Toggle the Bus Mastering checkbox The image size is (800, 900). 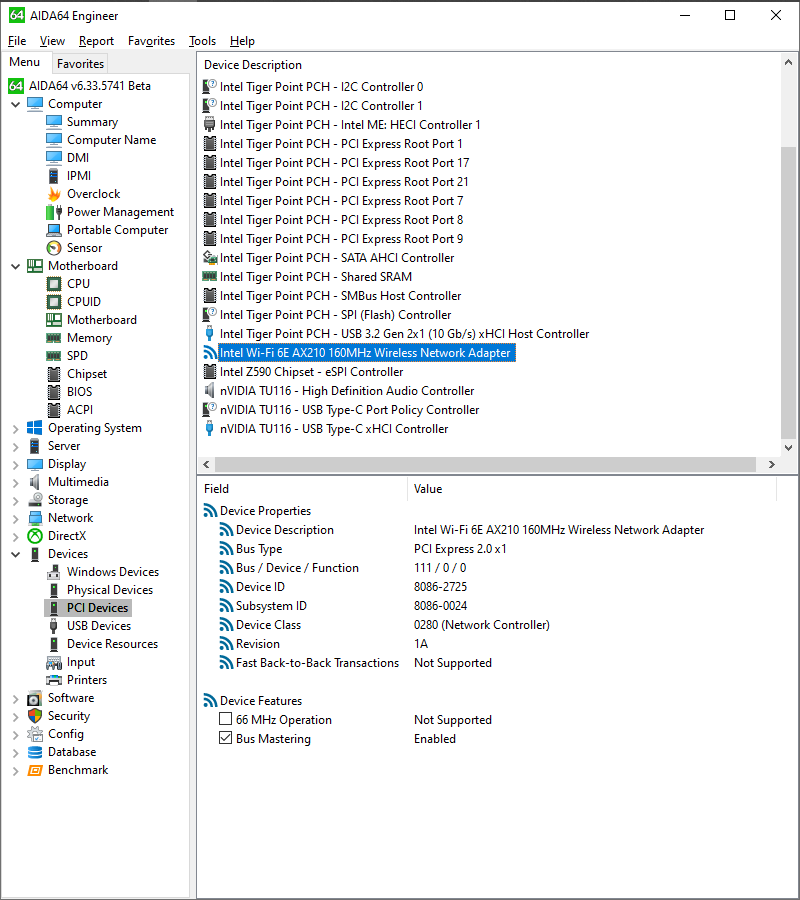coord(226,738)
